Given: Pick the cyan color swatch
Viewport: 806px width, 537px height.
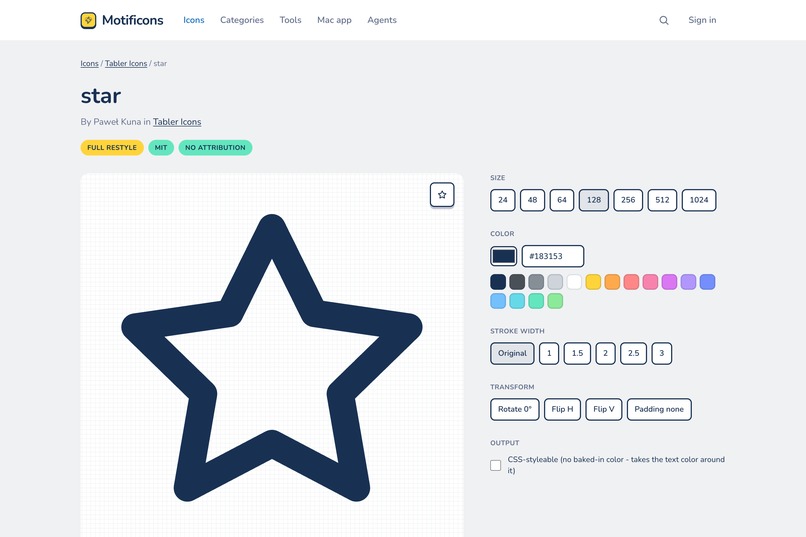Looking at the screenshot, I should coord(517,301).
